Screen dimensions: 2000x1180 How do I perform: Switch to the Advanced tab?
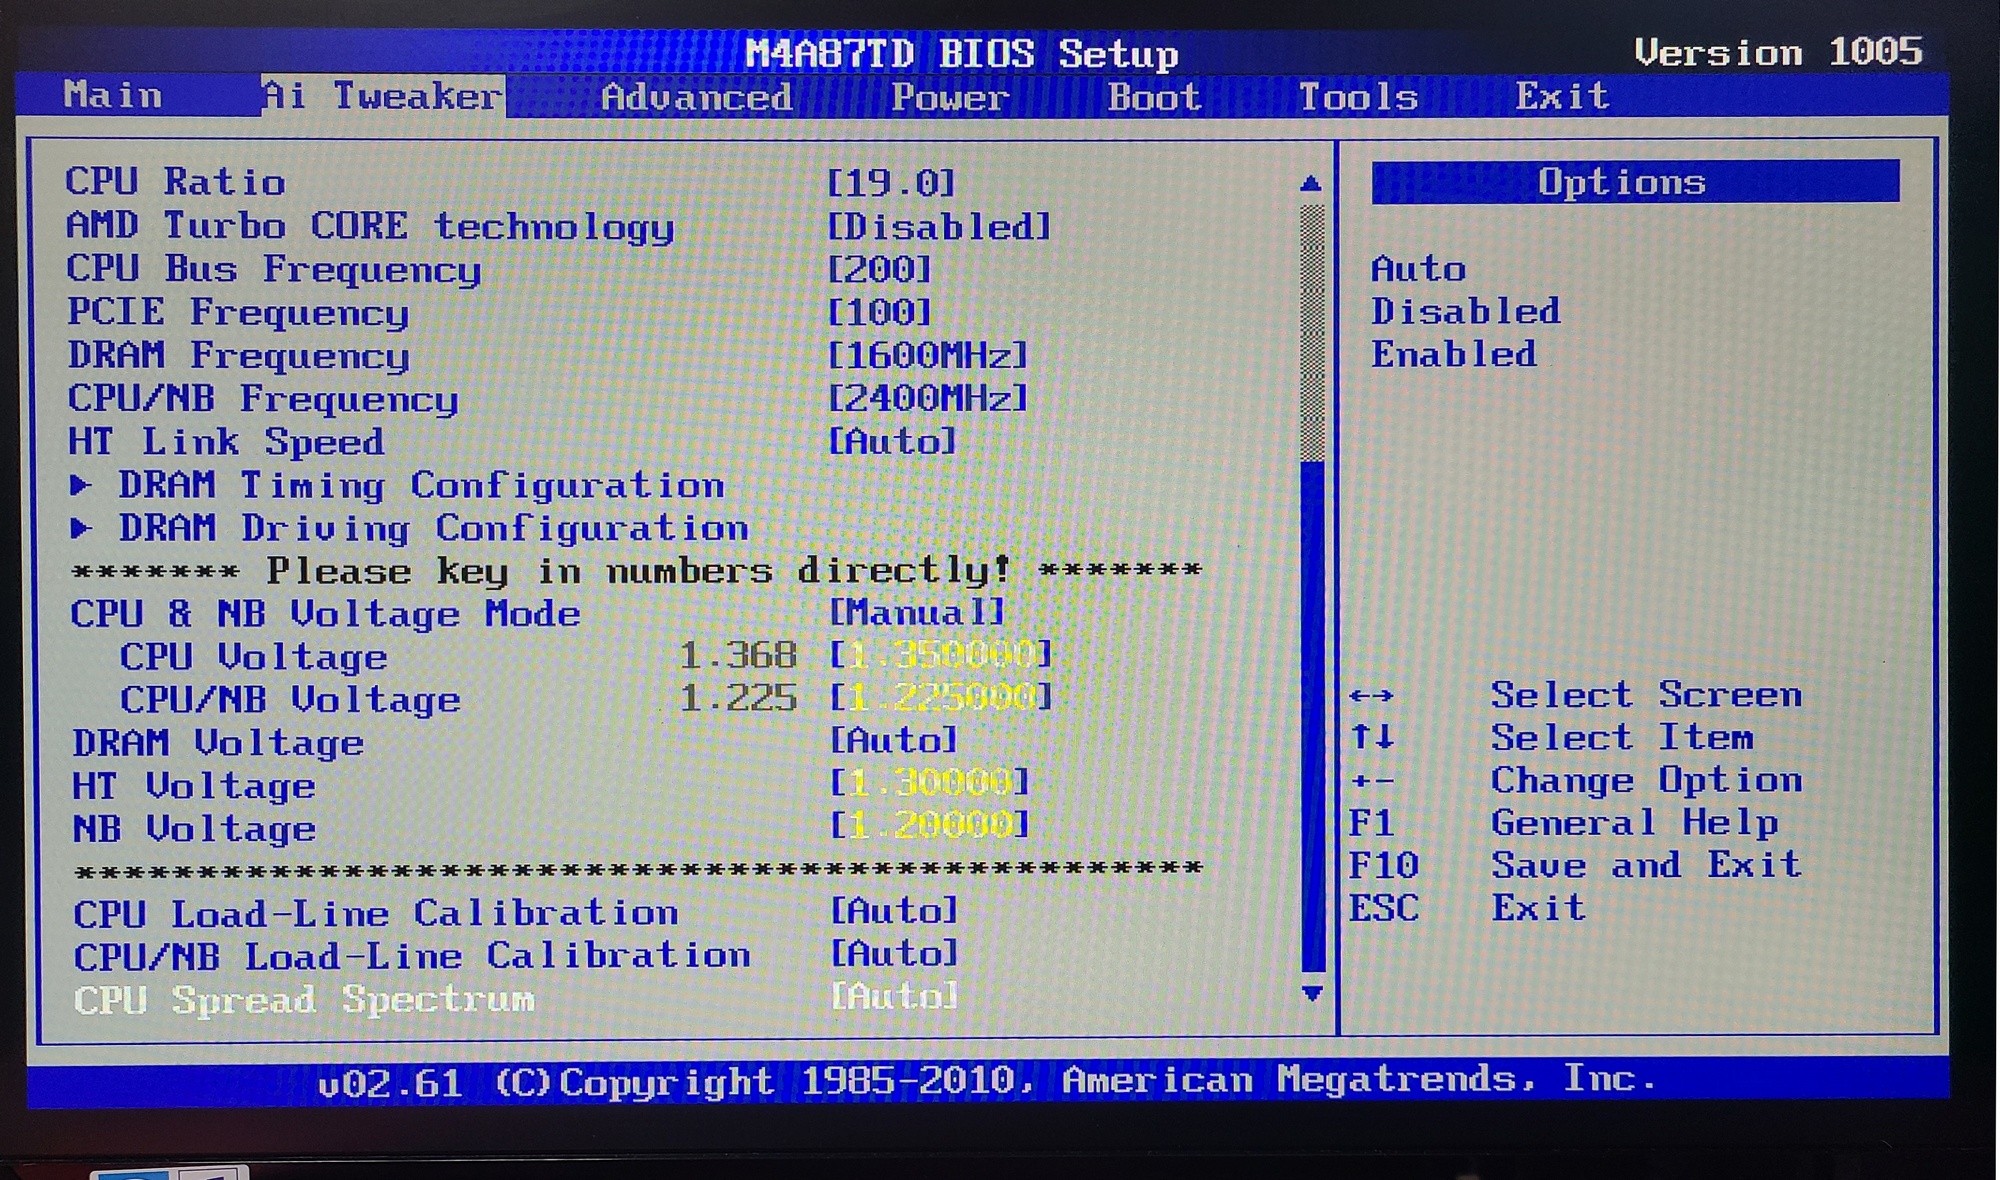click(696, 97)
